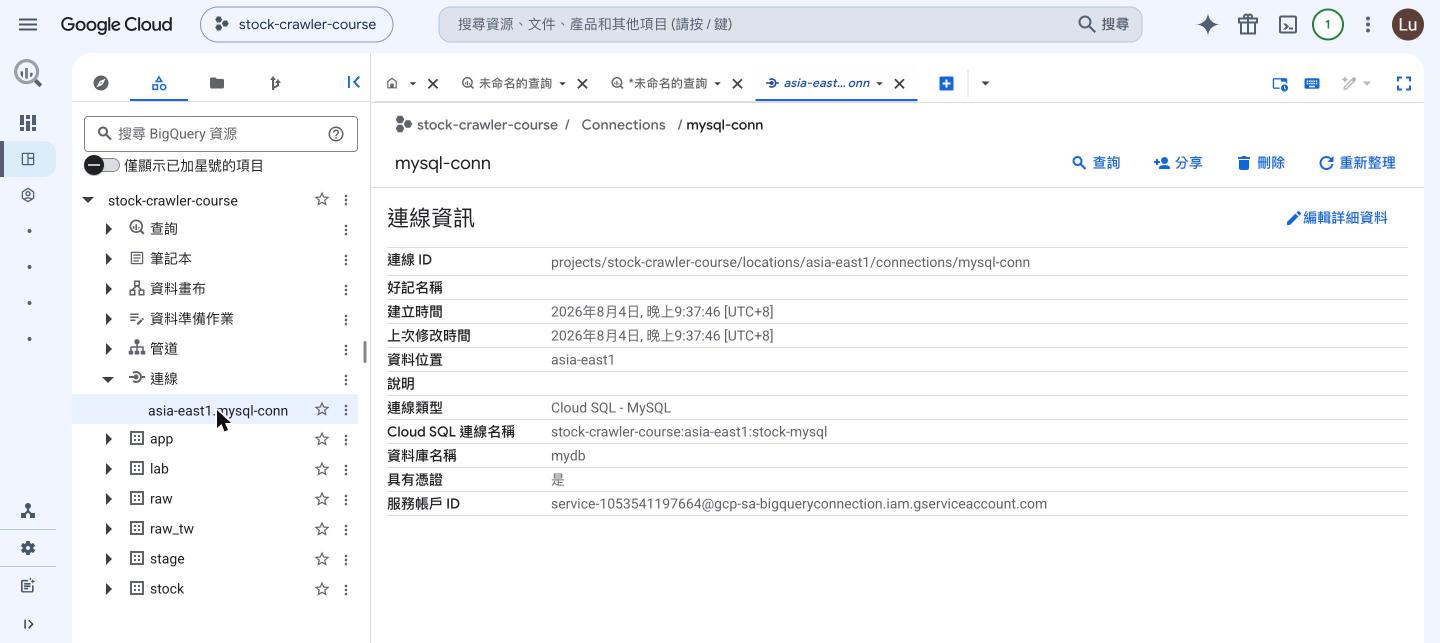Open the home tab
This screenshot has height=643, width=1440.
coord(392,83)
